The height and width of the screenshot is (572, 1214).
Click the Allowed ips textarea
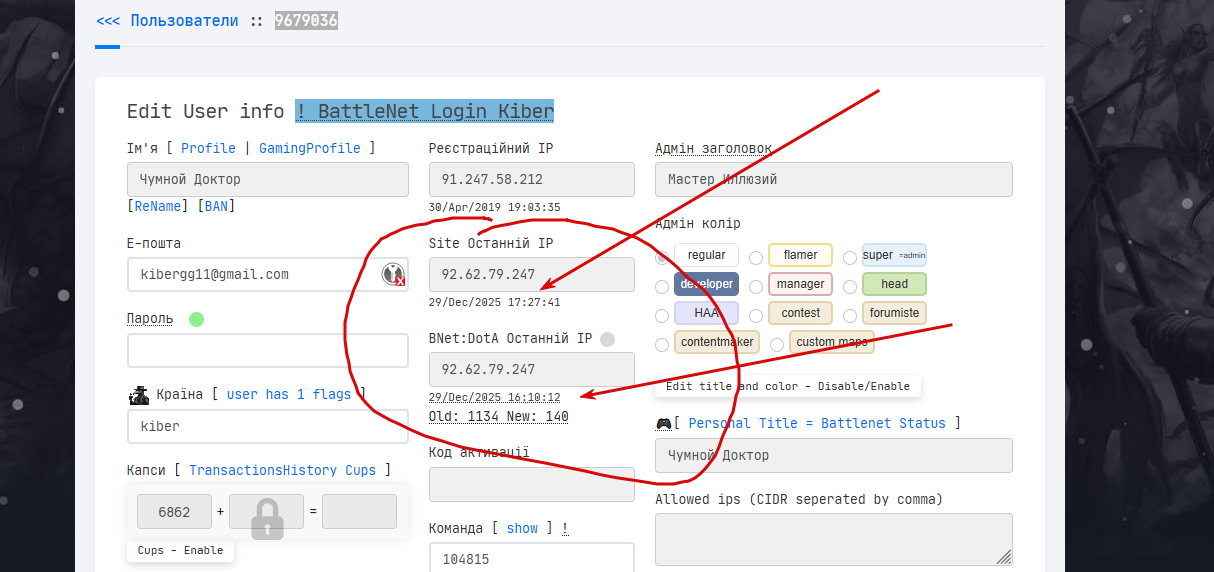[834, 540]
